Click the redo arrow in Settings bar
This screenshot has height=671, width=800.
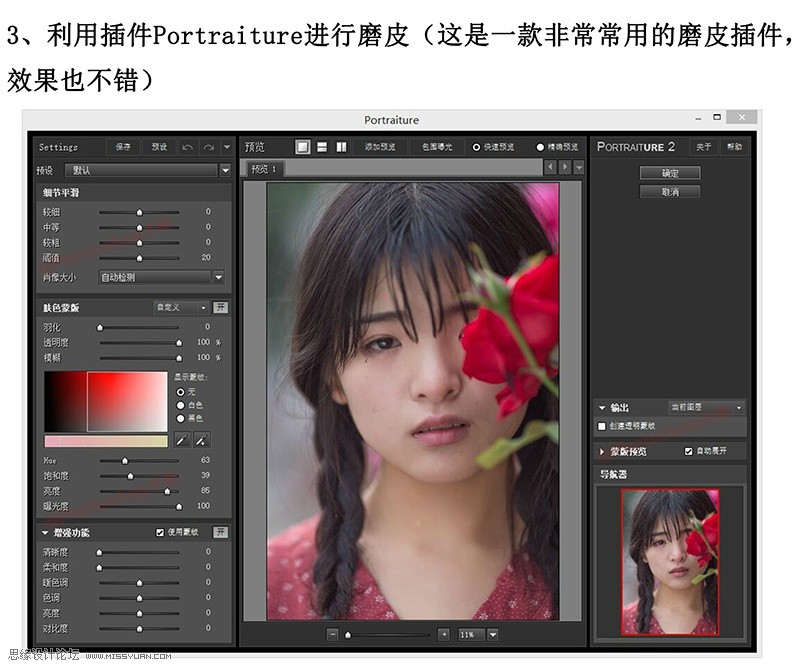coord(209,147)
